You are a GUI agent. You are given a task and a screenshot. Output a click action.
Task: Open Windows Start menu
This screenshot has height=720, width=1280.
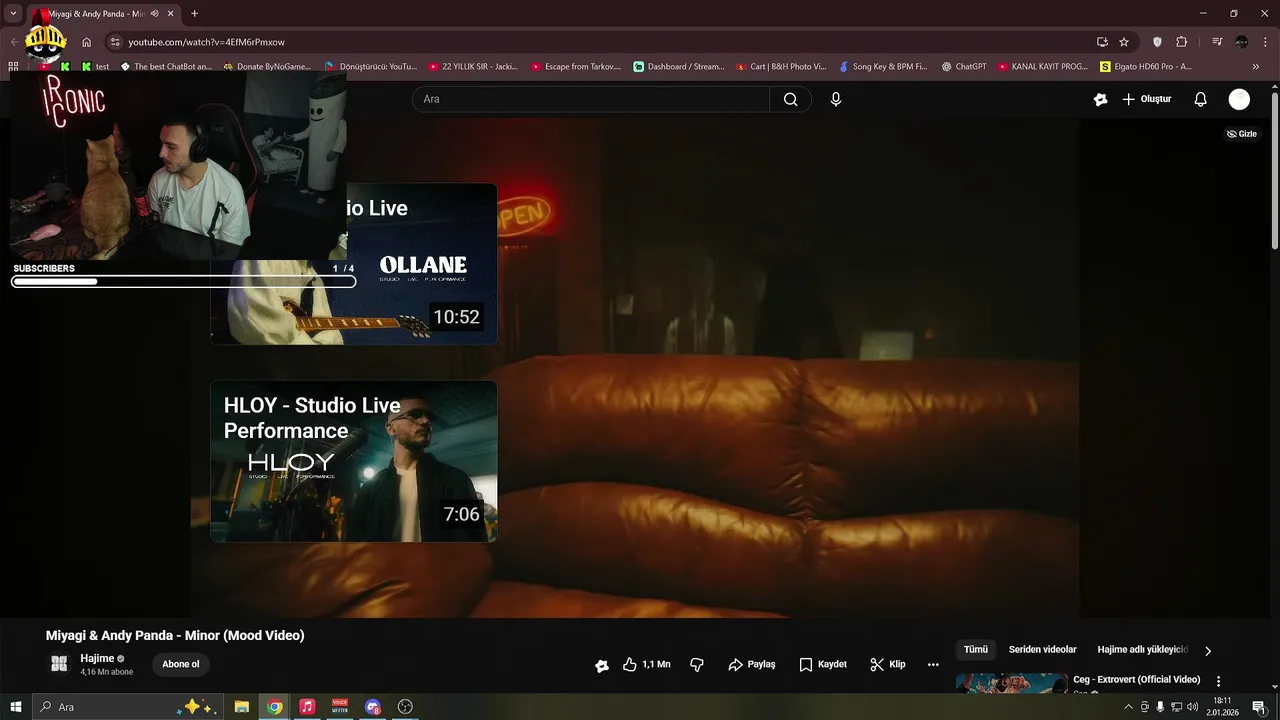pos(16,707)
